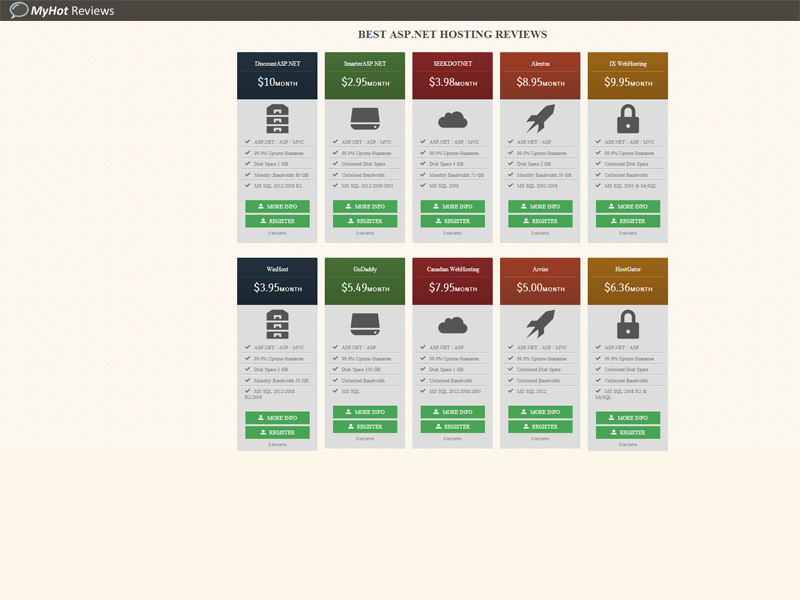
Task: Register with HostGator
Action: coord(628,432)
